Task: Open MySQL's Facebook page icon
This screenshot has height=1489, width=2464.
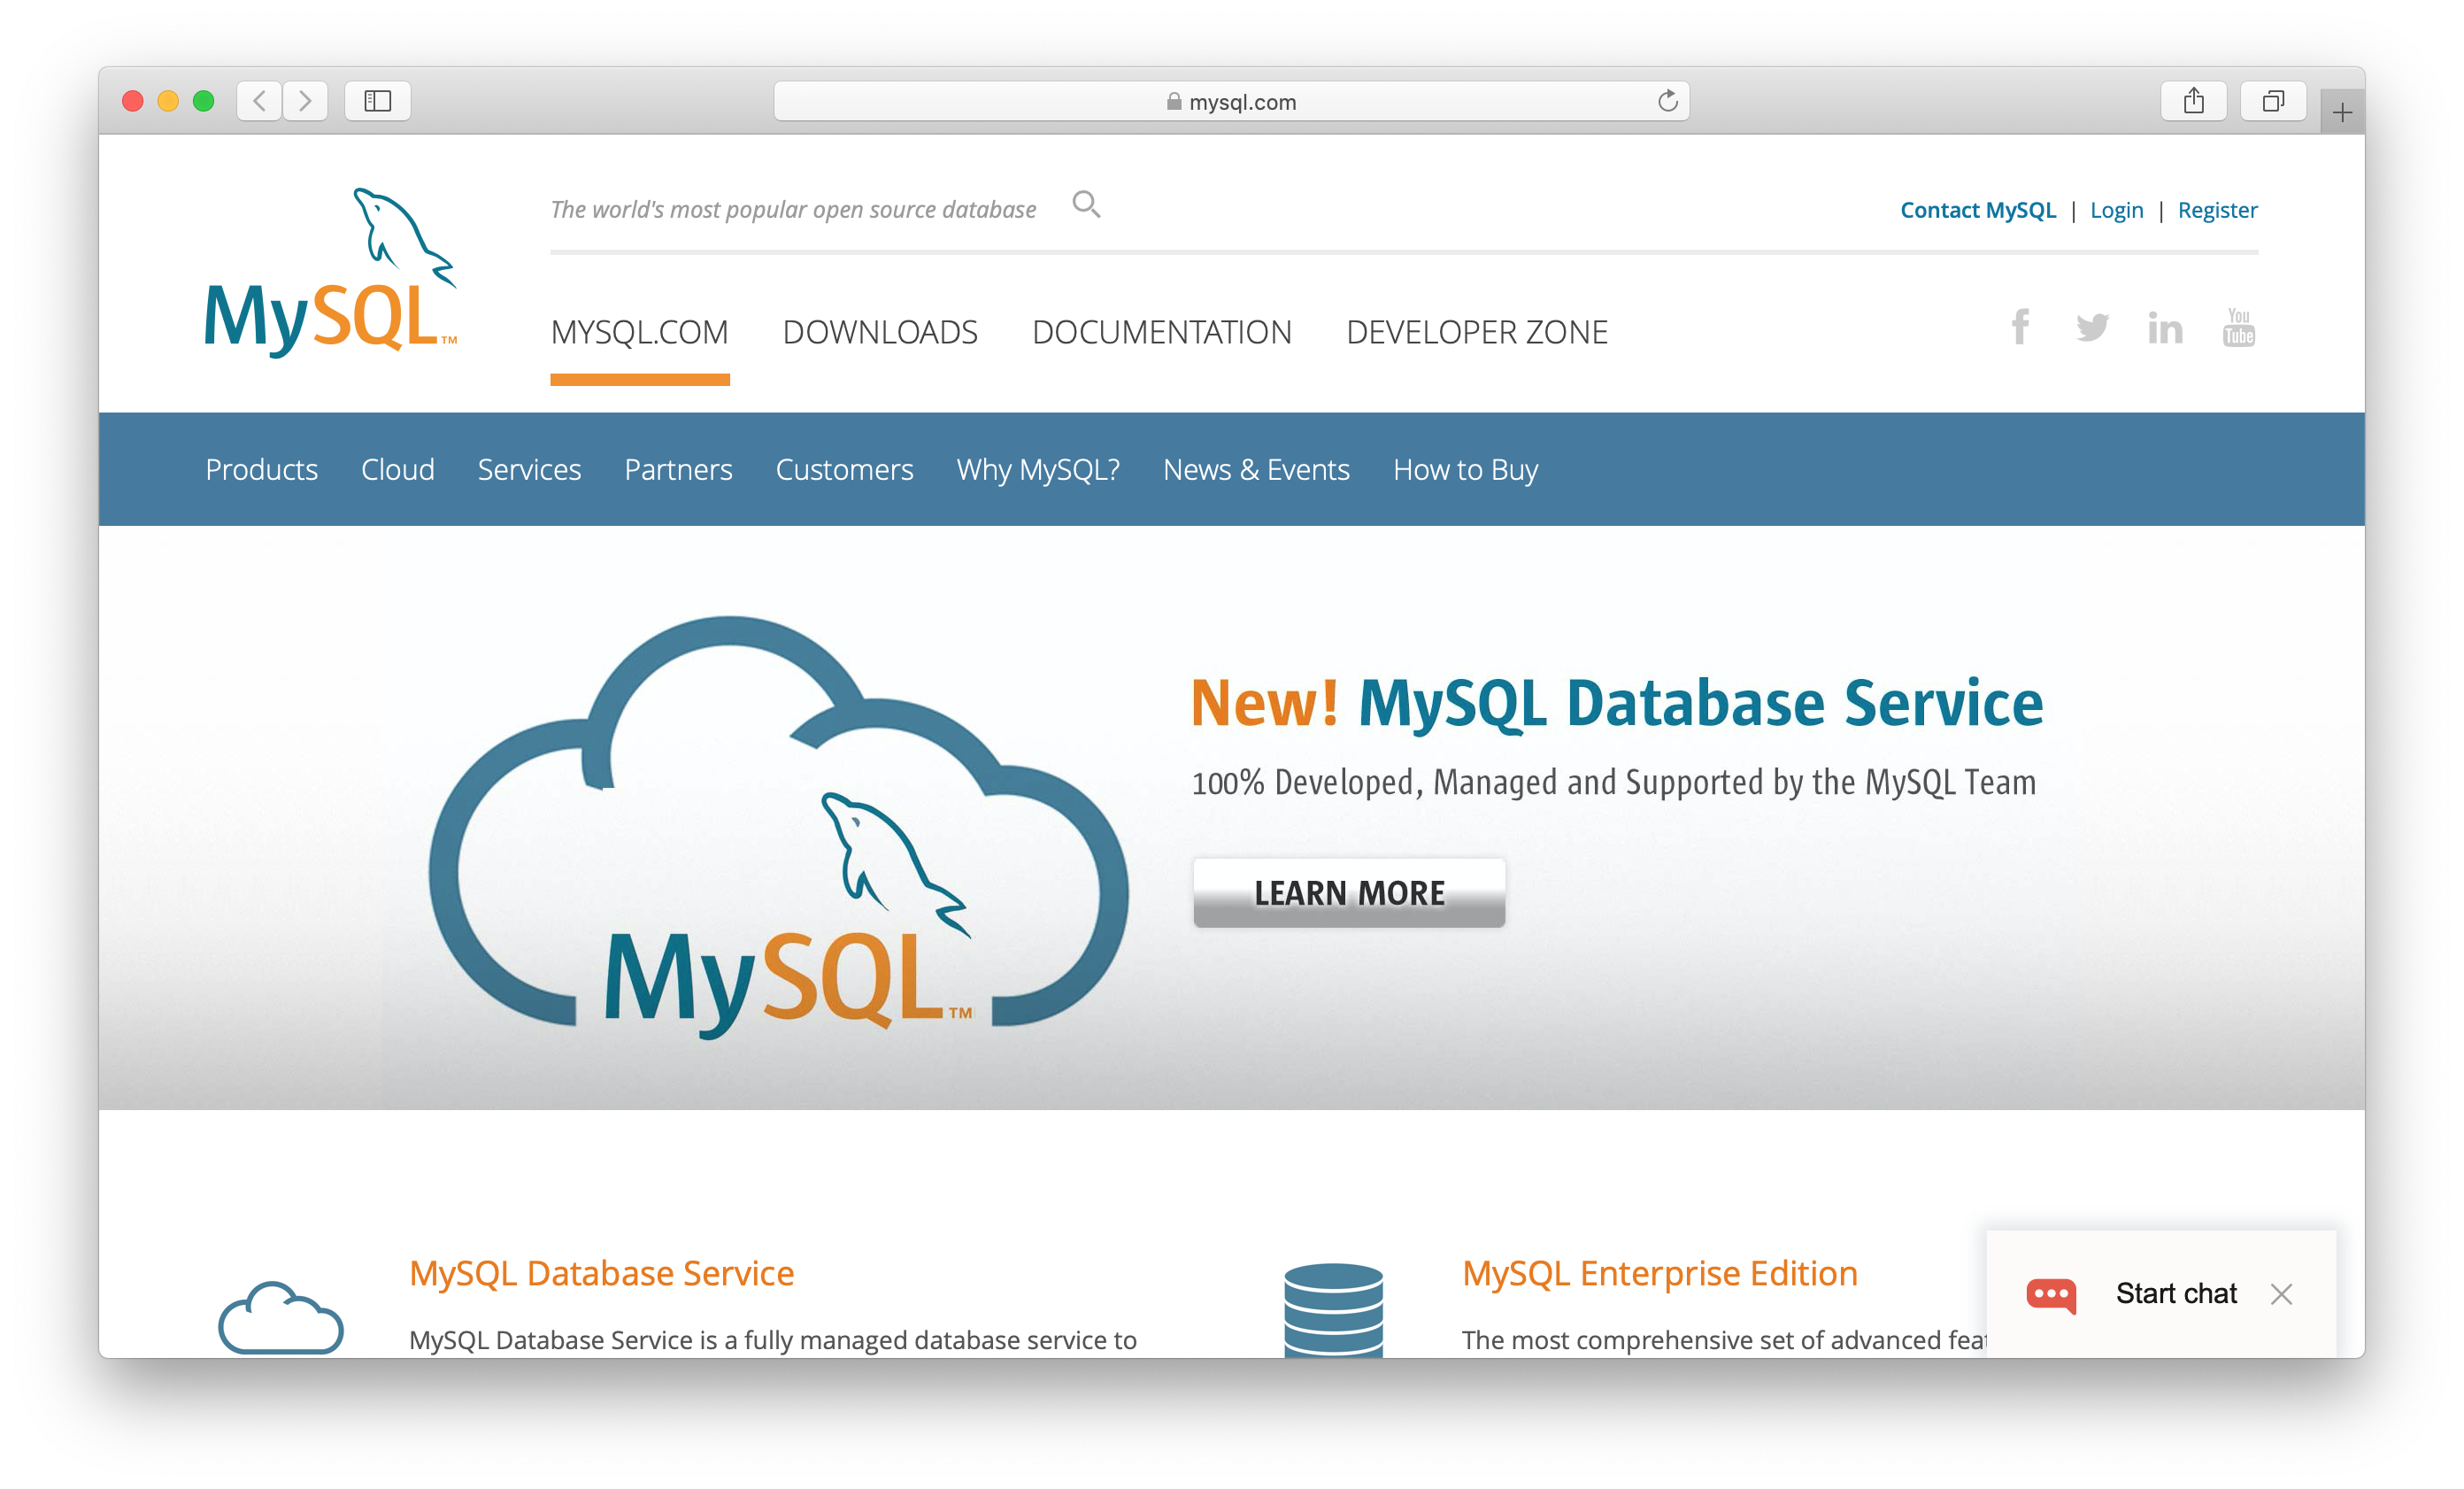Action: [2020, 327]
